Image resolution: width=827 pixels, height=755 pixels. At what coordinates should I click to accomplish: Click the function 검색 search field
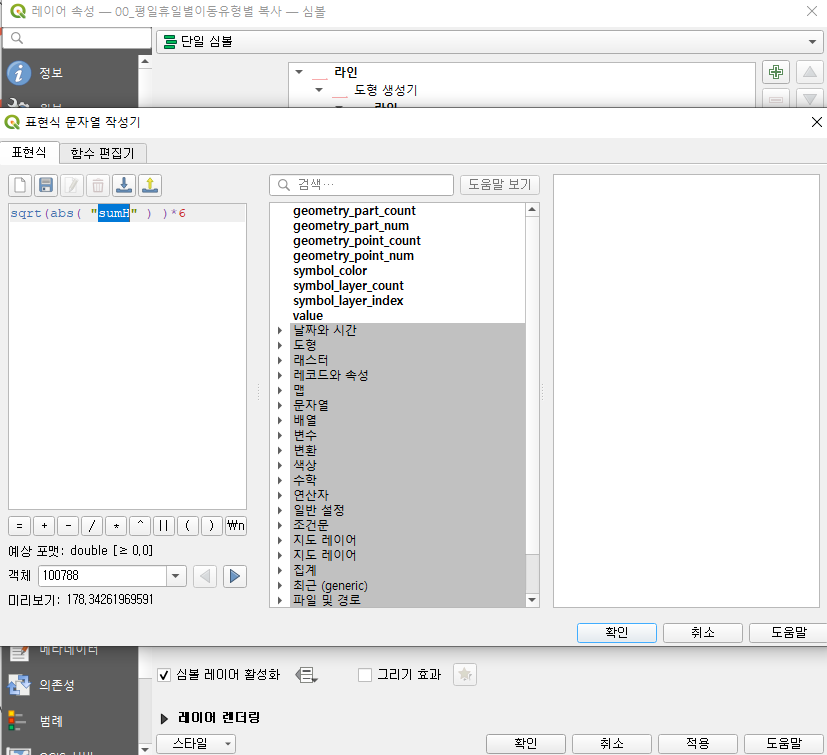click(x=361, y=185)
